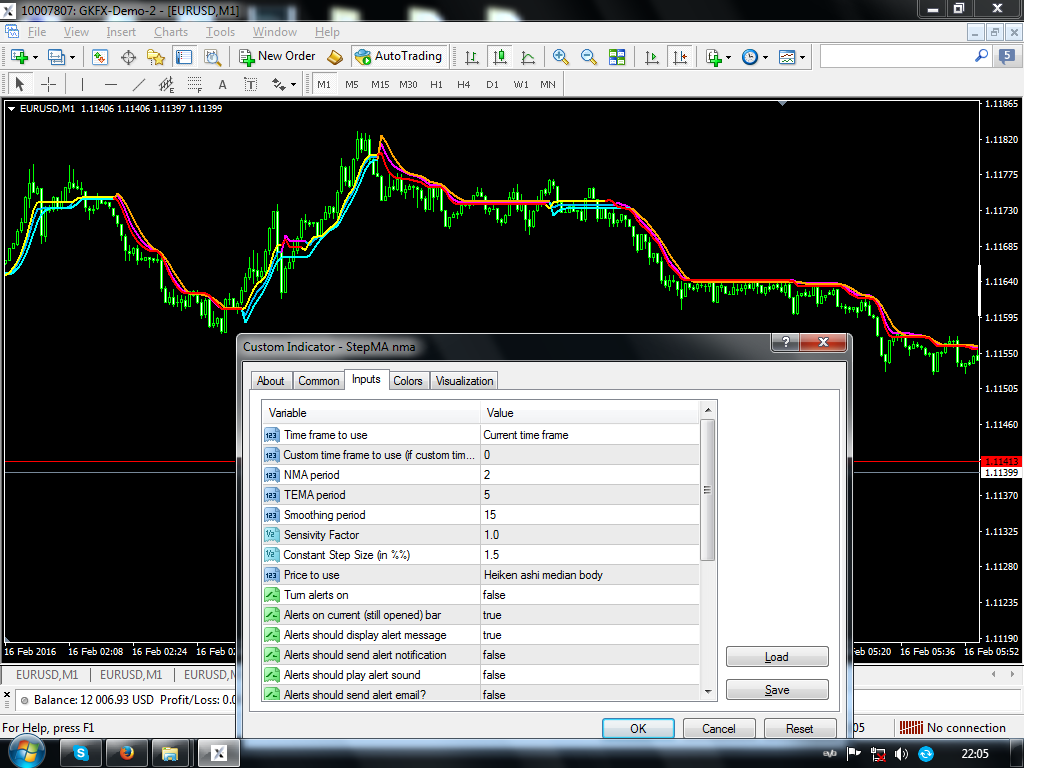Toggle the H4 timeframe button
The height and width of the screenshot is (780, 1048).
click(463, 85)
